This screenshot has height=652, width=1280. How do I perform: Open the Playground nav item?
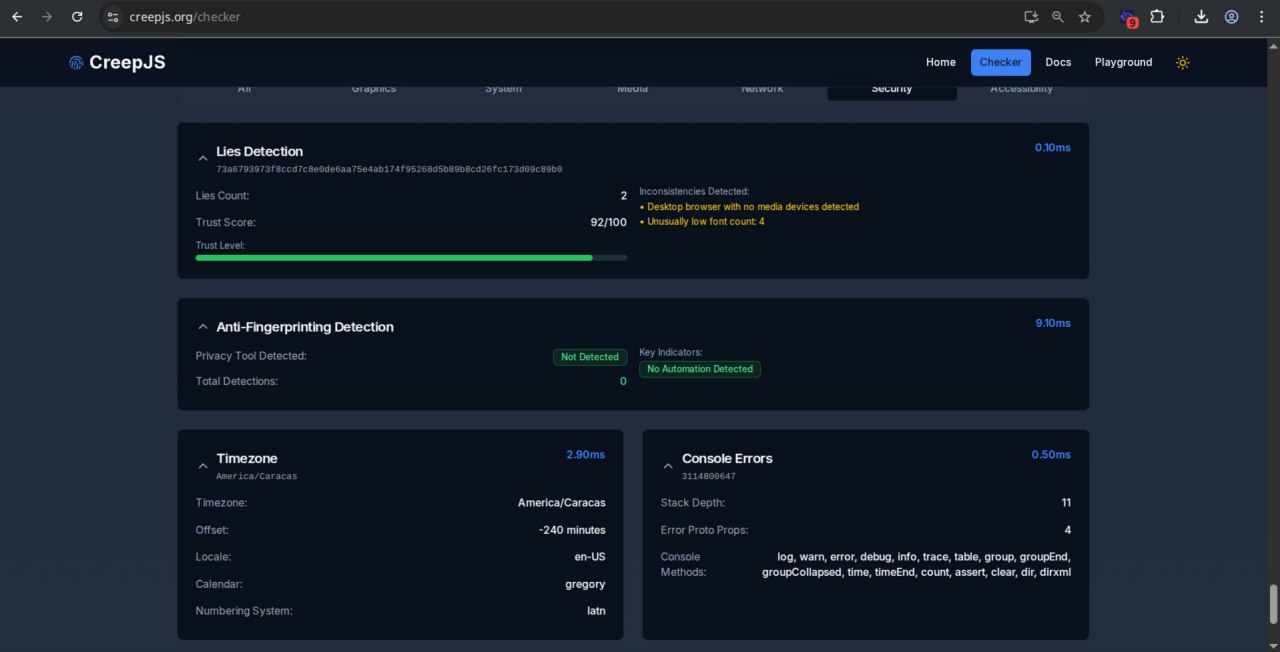point(1123,62)
